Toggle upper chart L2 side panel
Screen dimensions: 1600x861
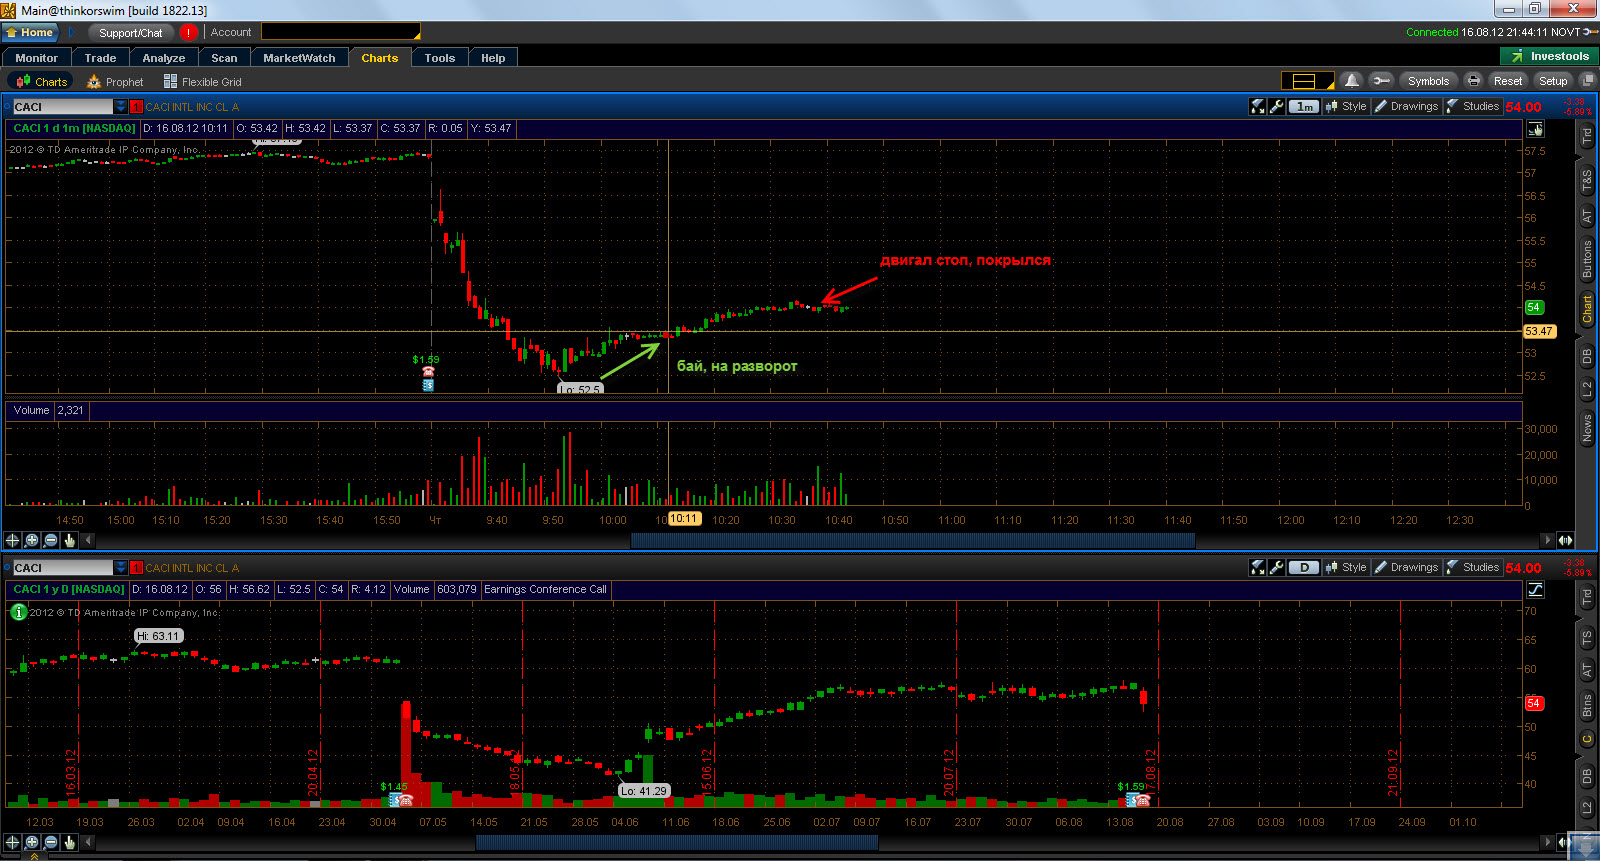point(1587,389)
